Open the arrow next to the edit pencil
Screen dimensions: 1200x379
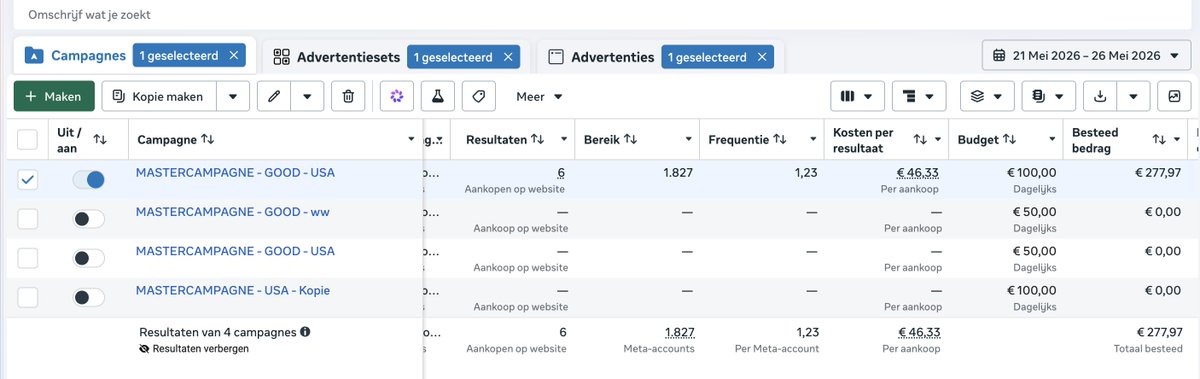click(307, 97)
